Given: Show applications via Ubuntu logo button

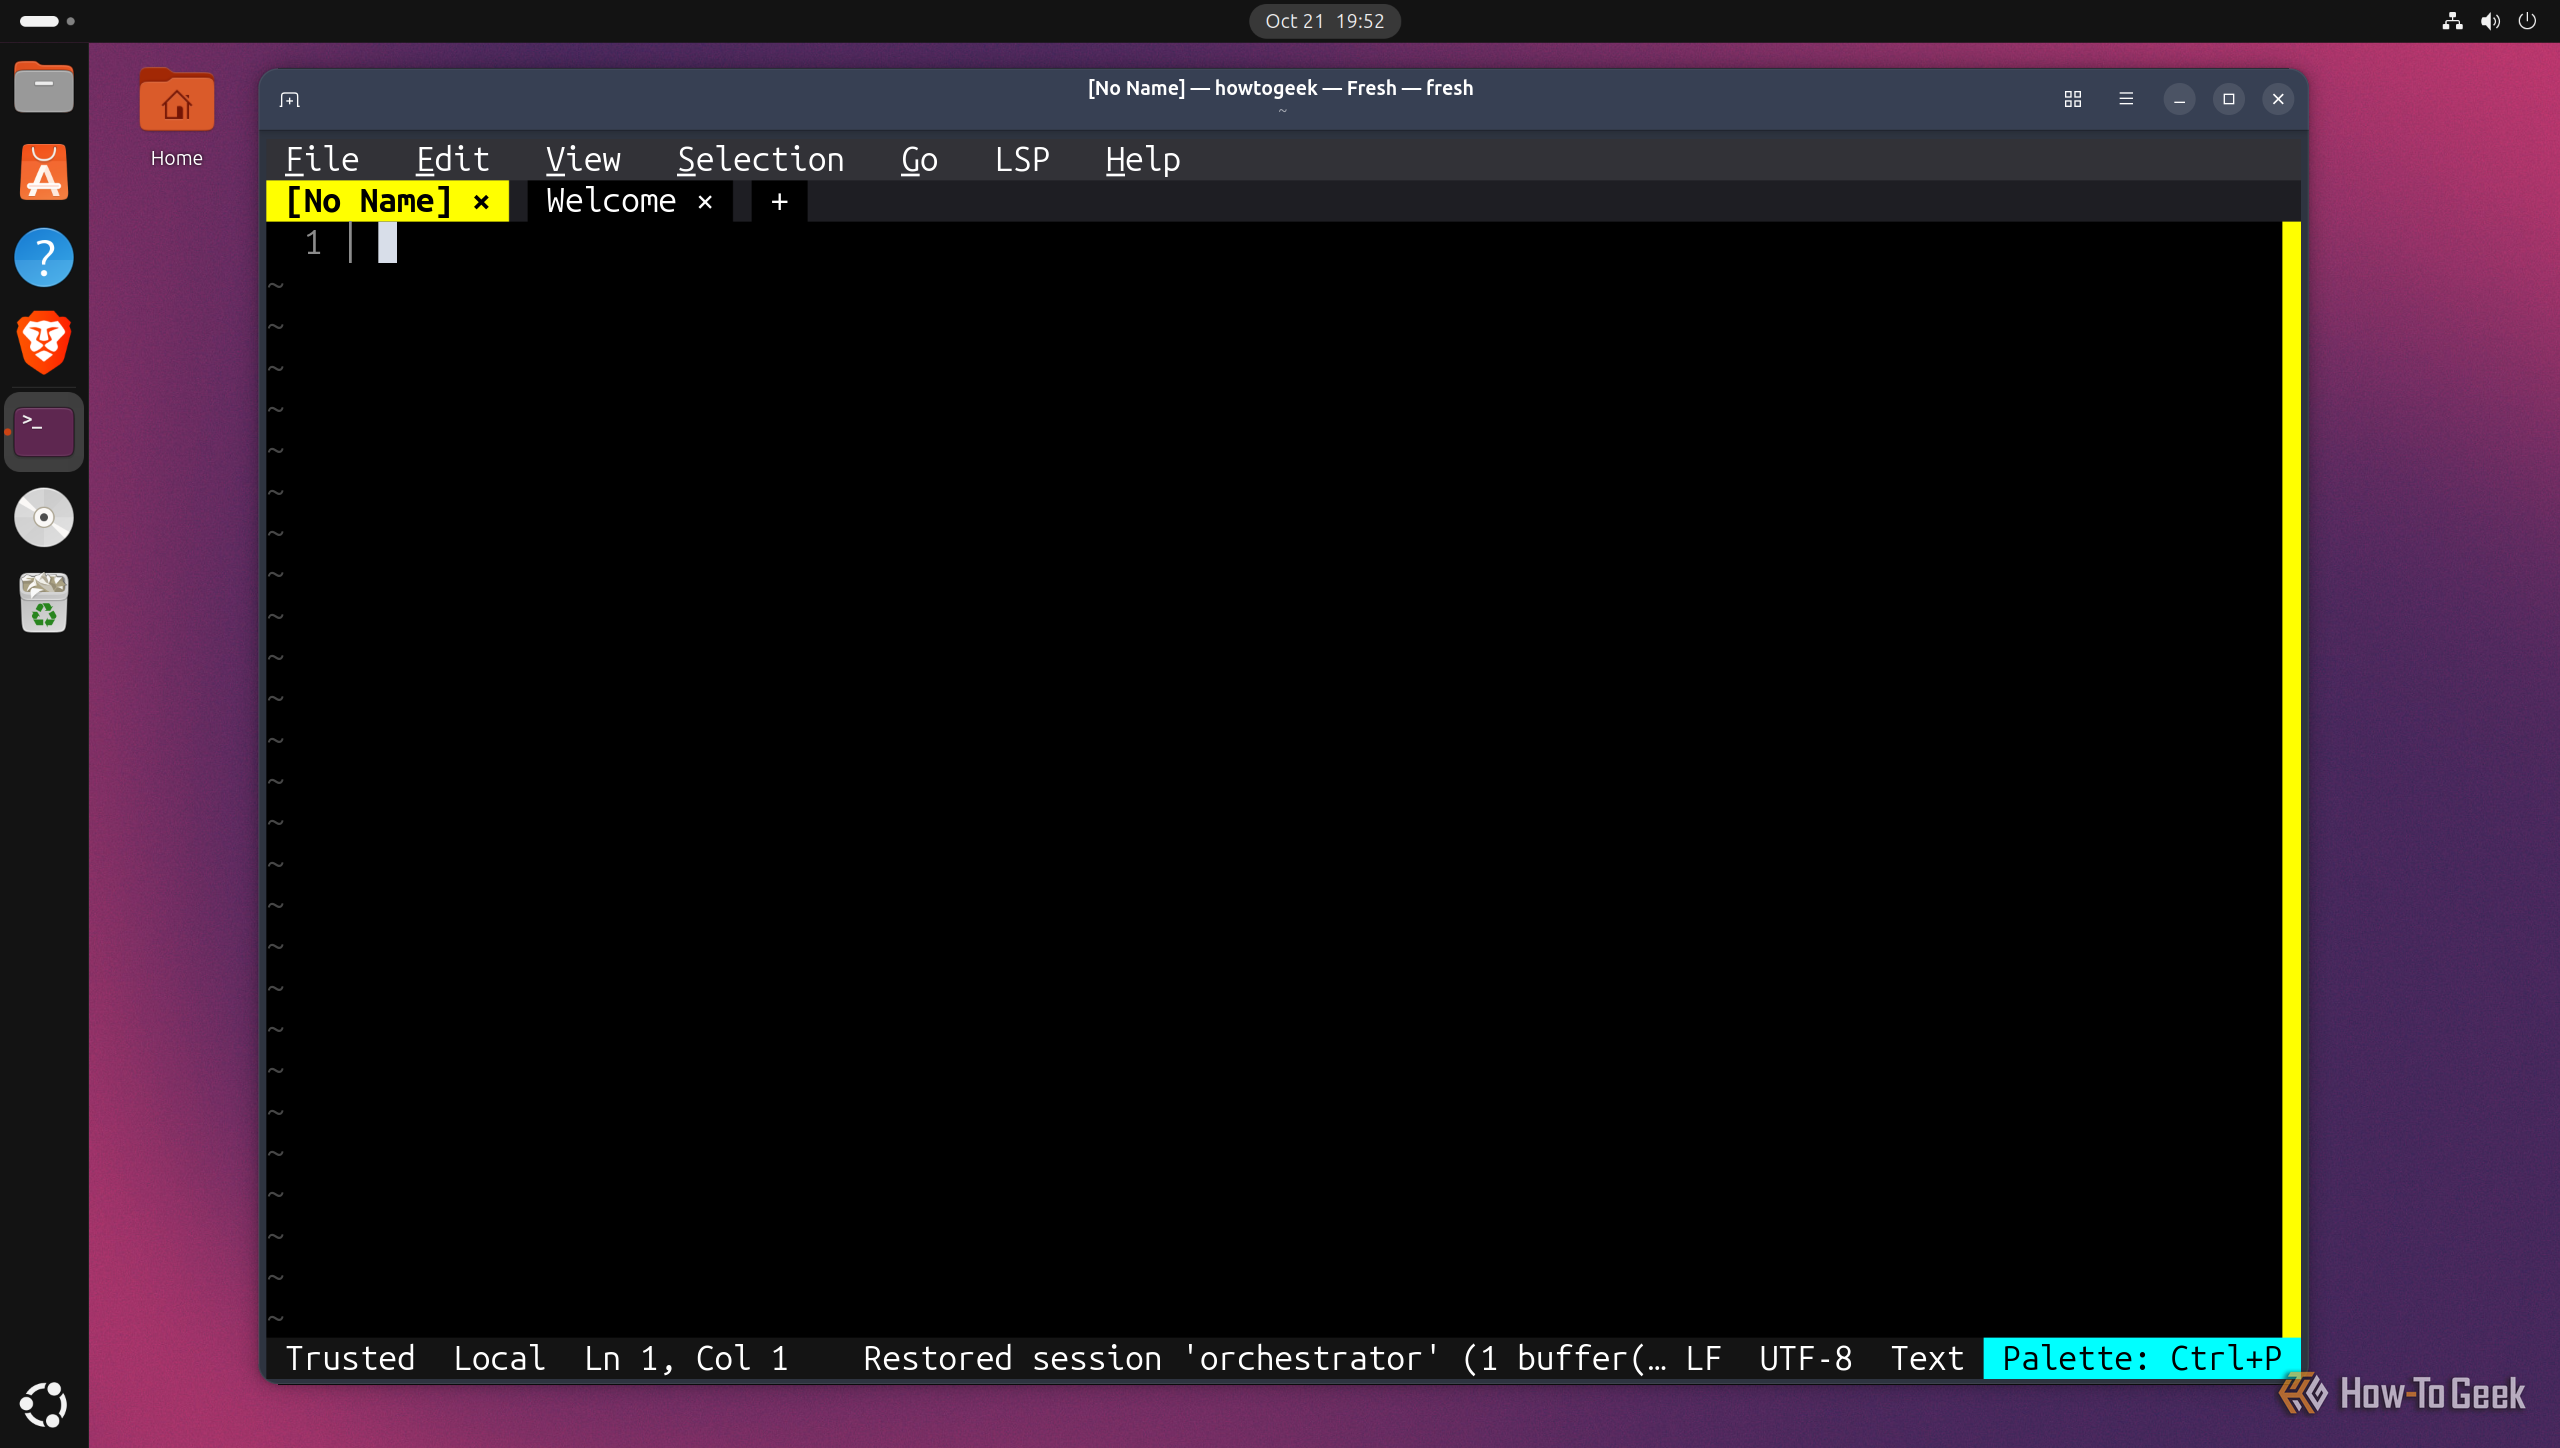Looking at the screenshot, I should [44, 1405].
